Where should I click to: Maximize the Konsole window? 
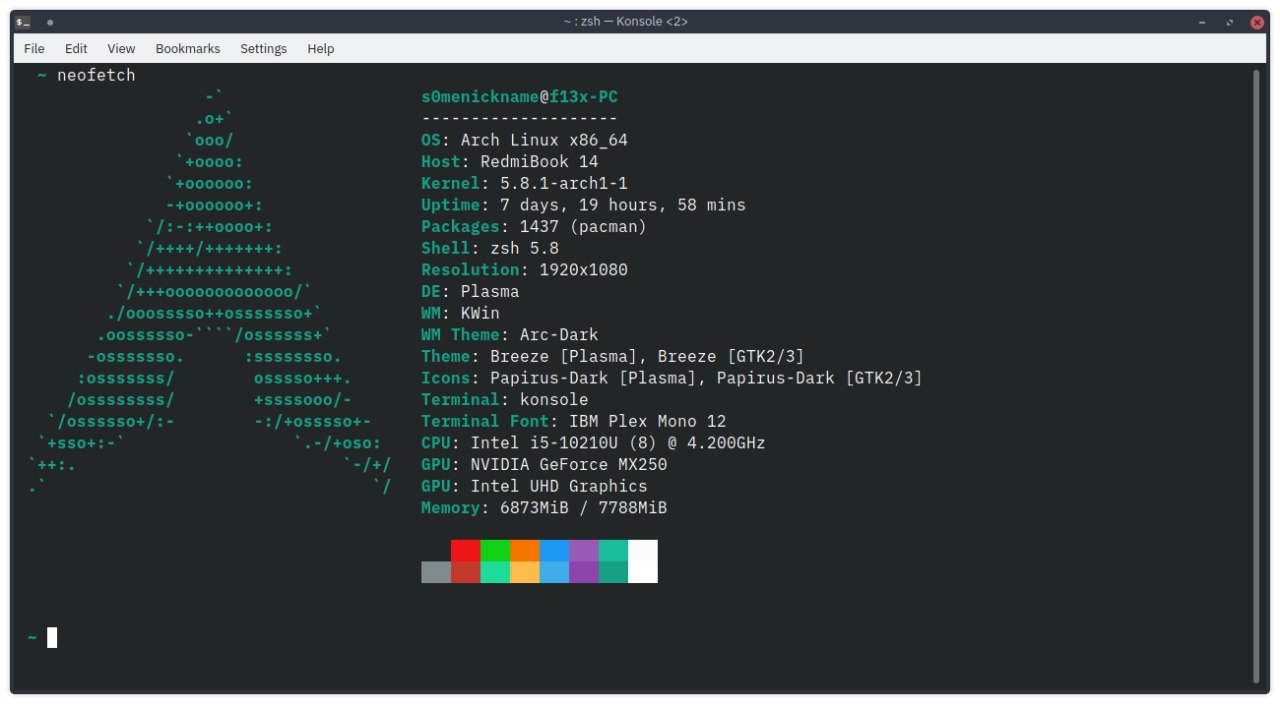pyautogui.click(x=1230, y=21)
